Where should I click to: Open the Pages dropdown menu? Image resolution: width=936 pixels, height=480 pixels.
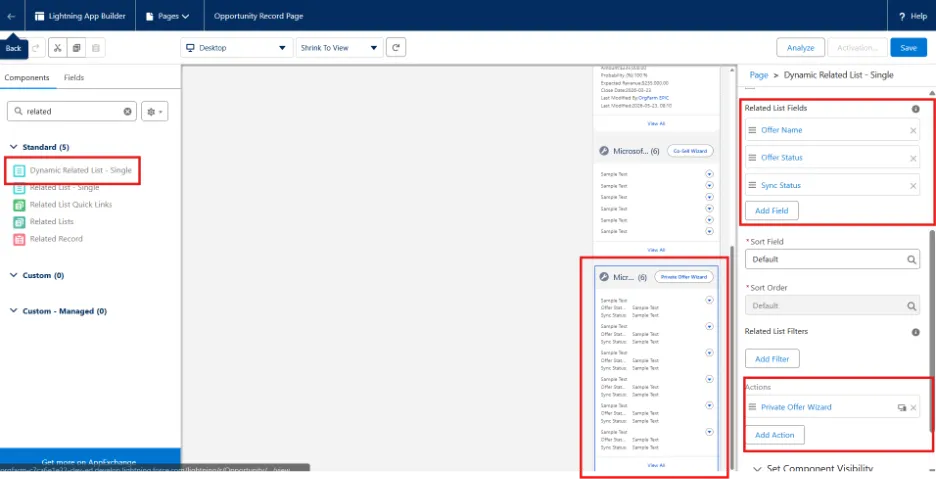pyautogui.click(x=168, y=16)
